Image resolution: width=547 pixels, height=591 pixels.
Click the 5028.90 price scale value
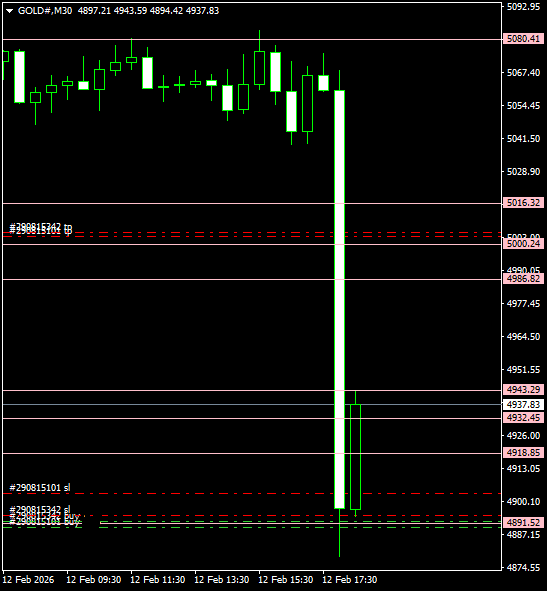click(x=523, y=171)
